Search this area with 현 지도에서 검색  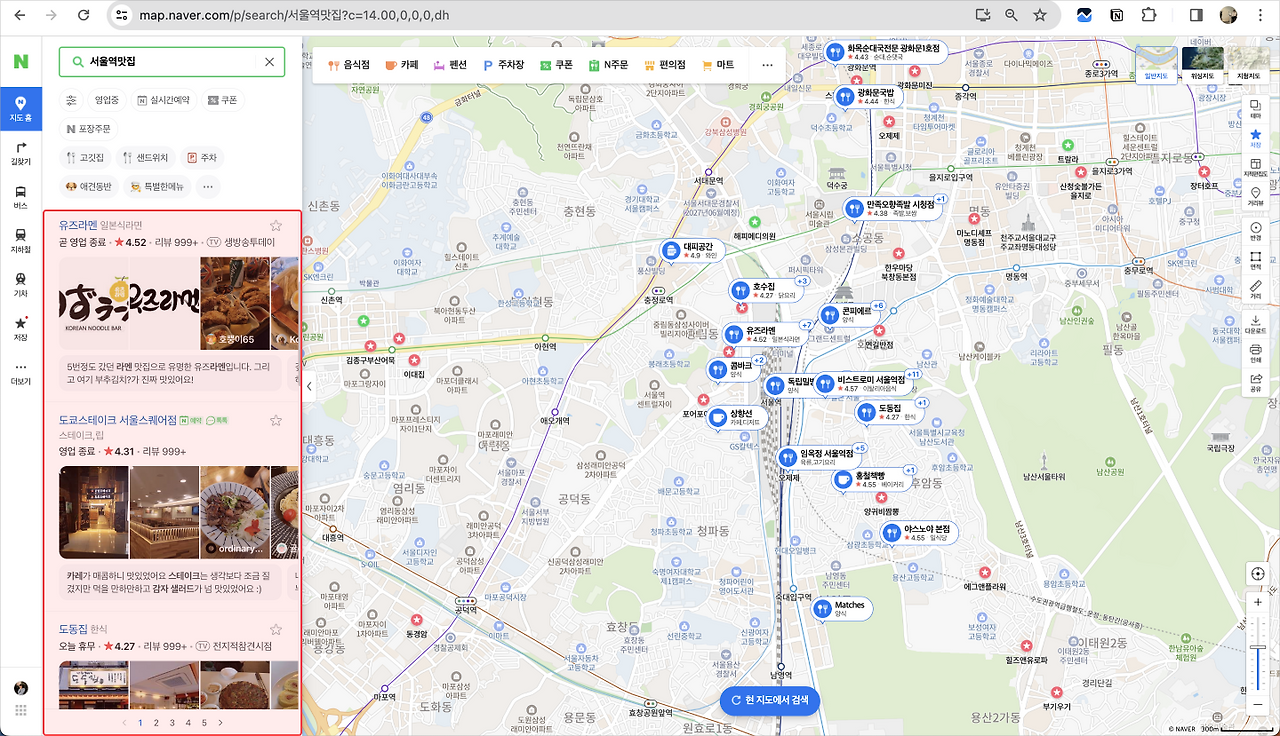pos(770,700)
